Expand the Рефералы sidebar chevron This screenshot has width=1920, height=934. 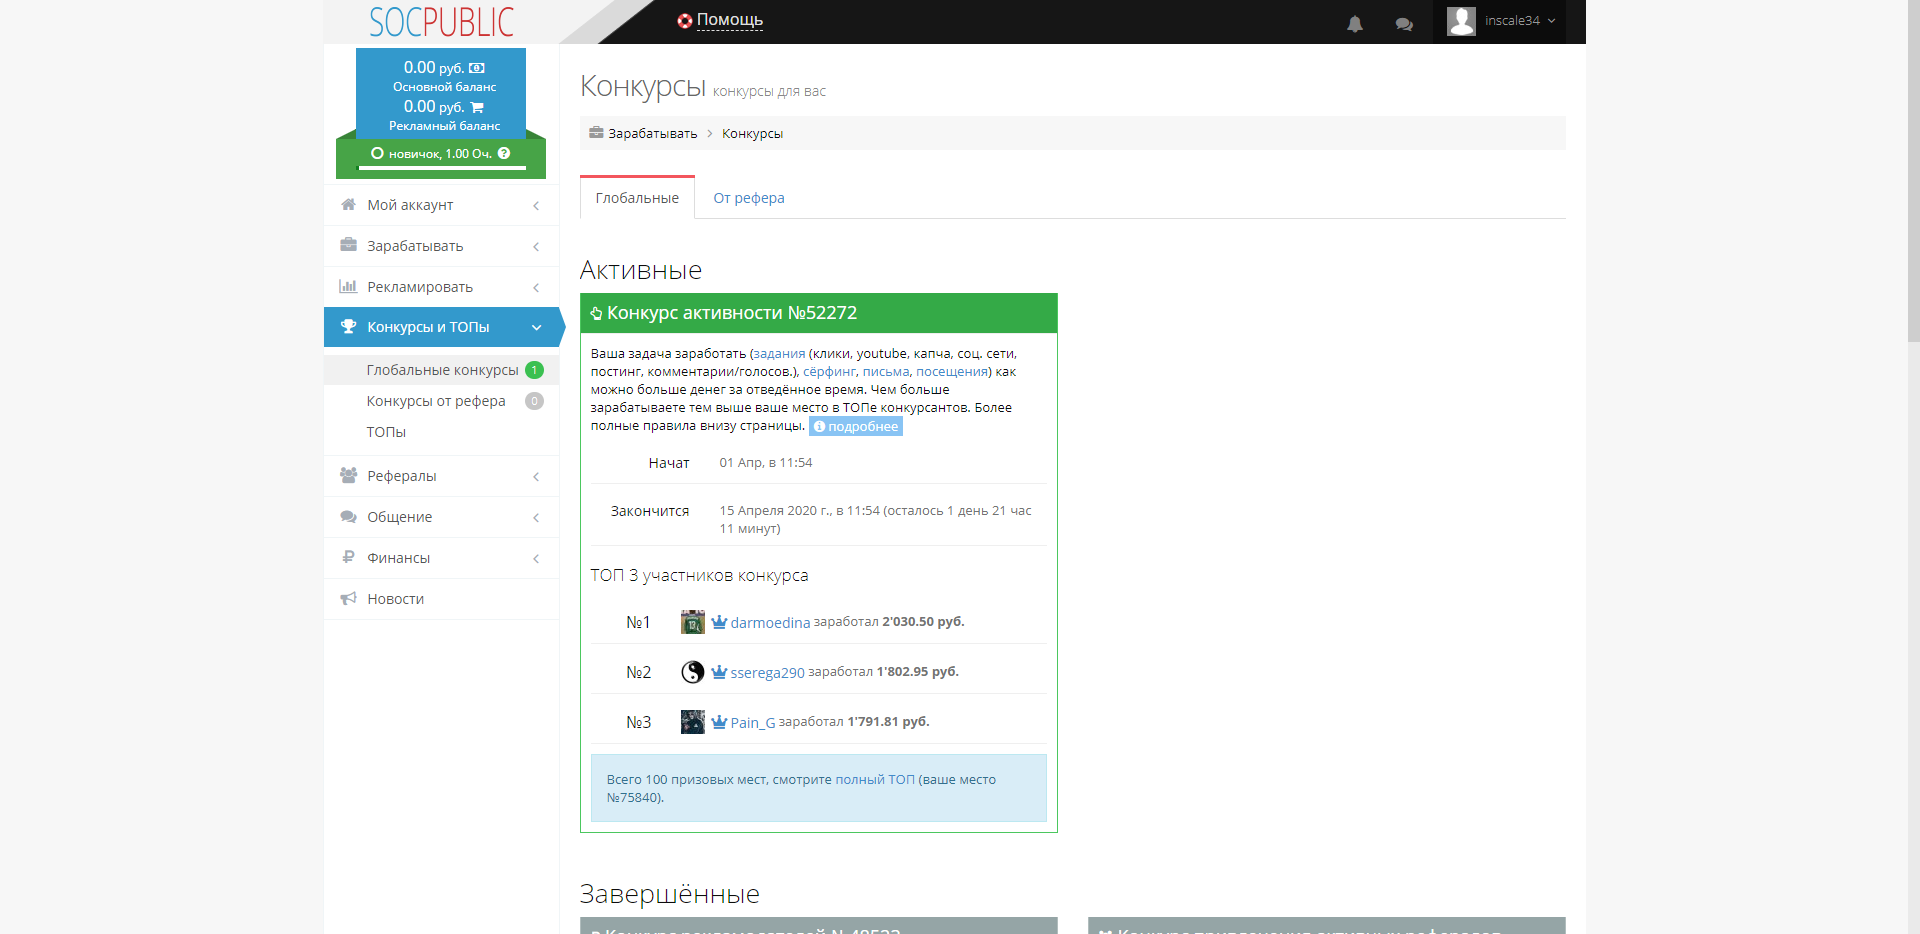[x=537, y=476]
